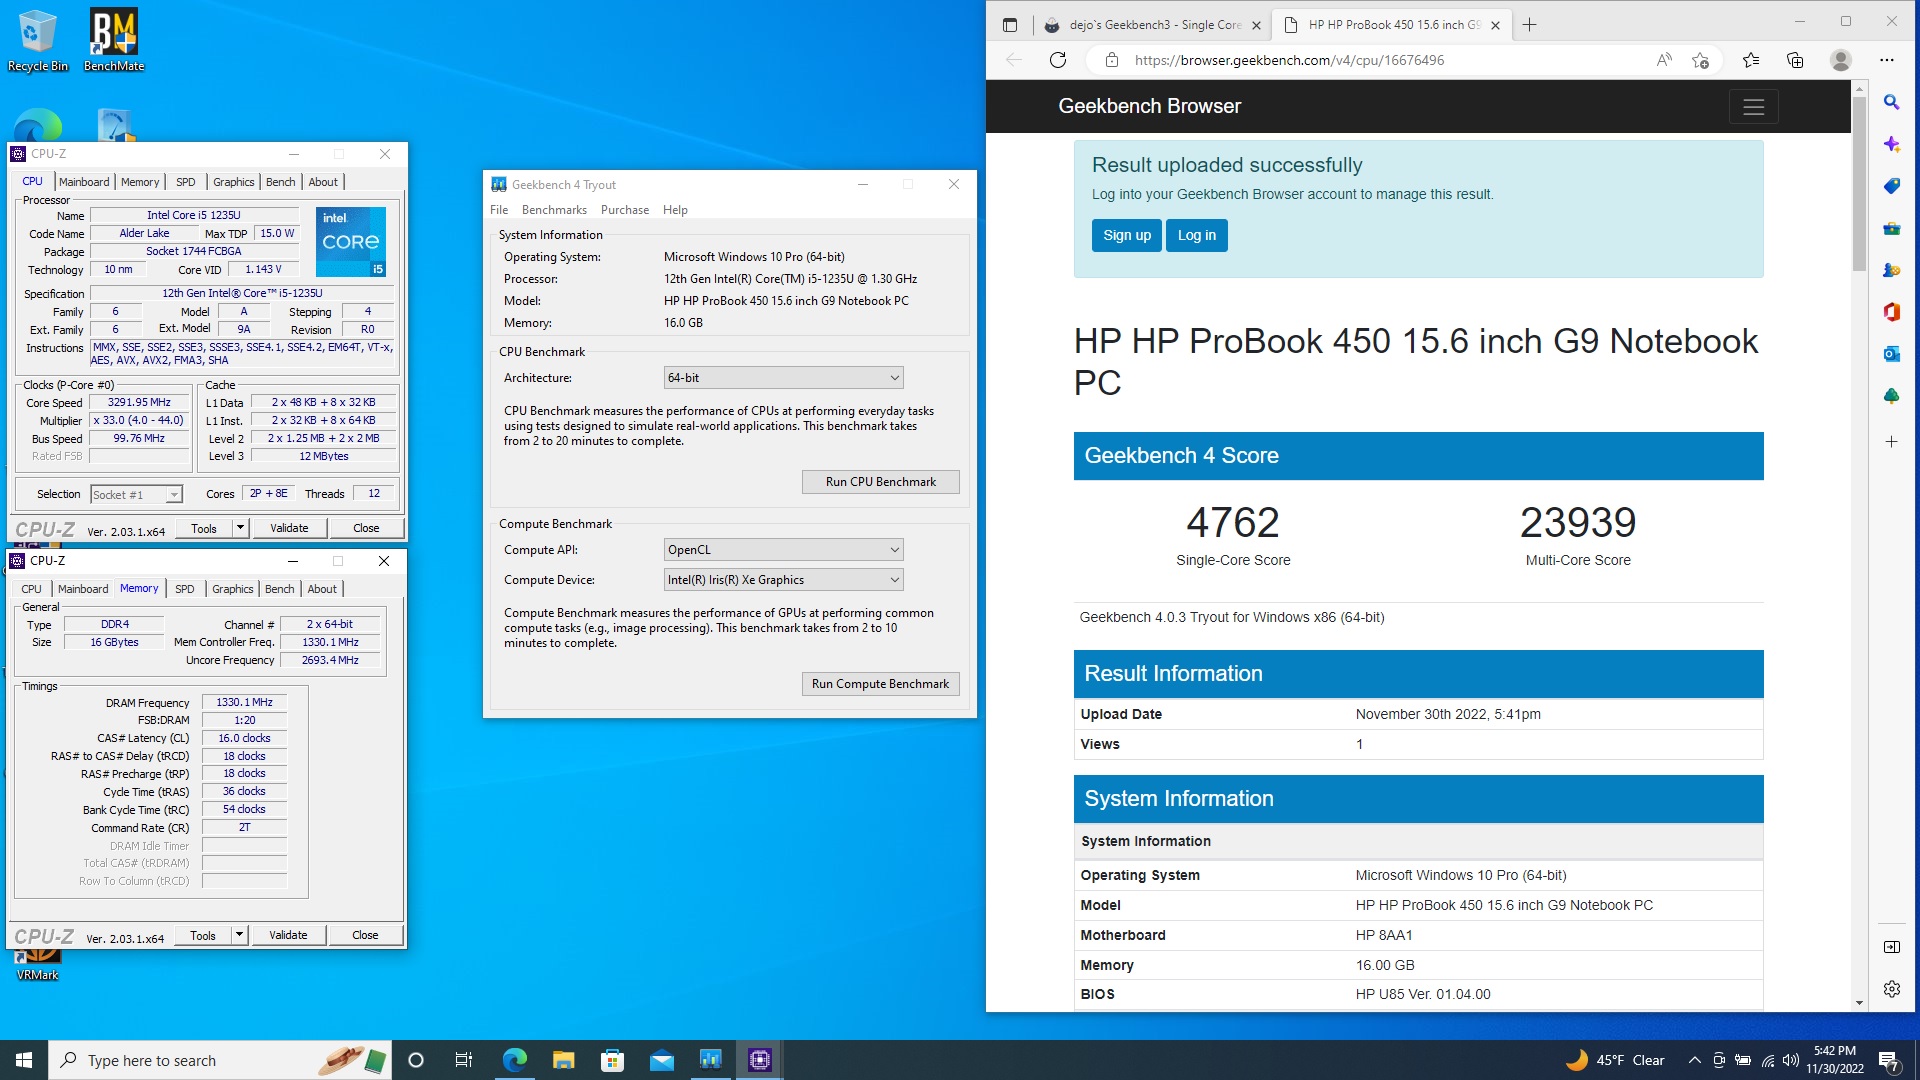Open the BenchMate desktop icon

114,41
